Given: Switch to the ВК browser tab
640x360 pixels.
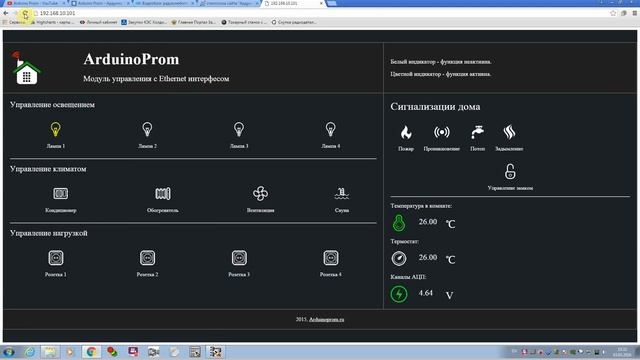Looking at the screenshot, I should (x=163, y=3).
